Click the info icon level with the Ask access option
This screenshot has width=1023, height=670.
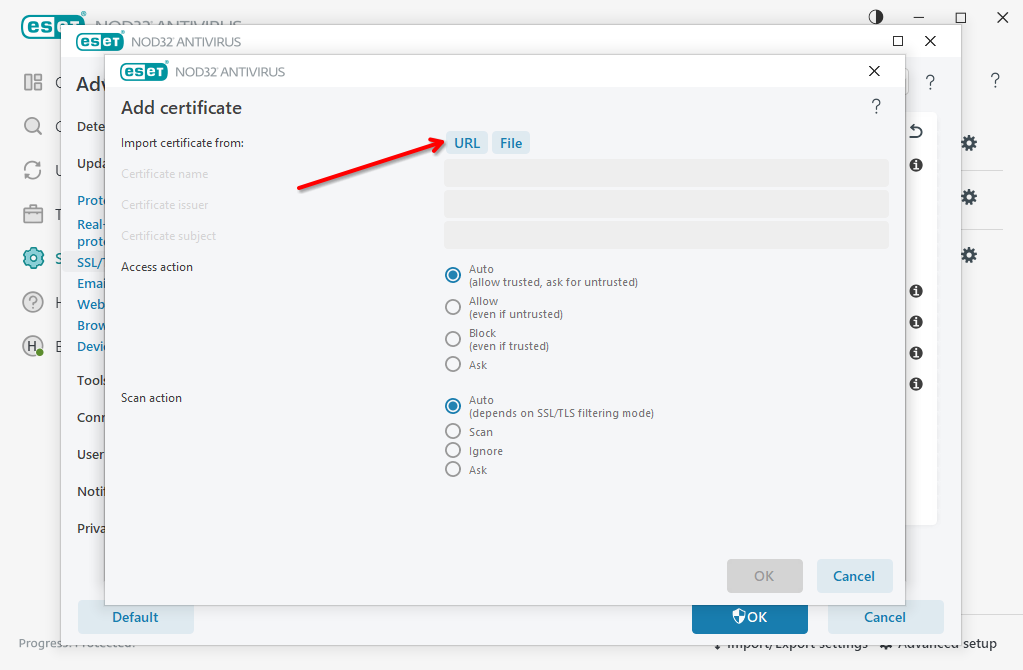[916, 353]
